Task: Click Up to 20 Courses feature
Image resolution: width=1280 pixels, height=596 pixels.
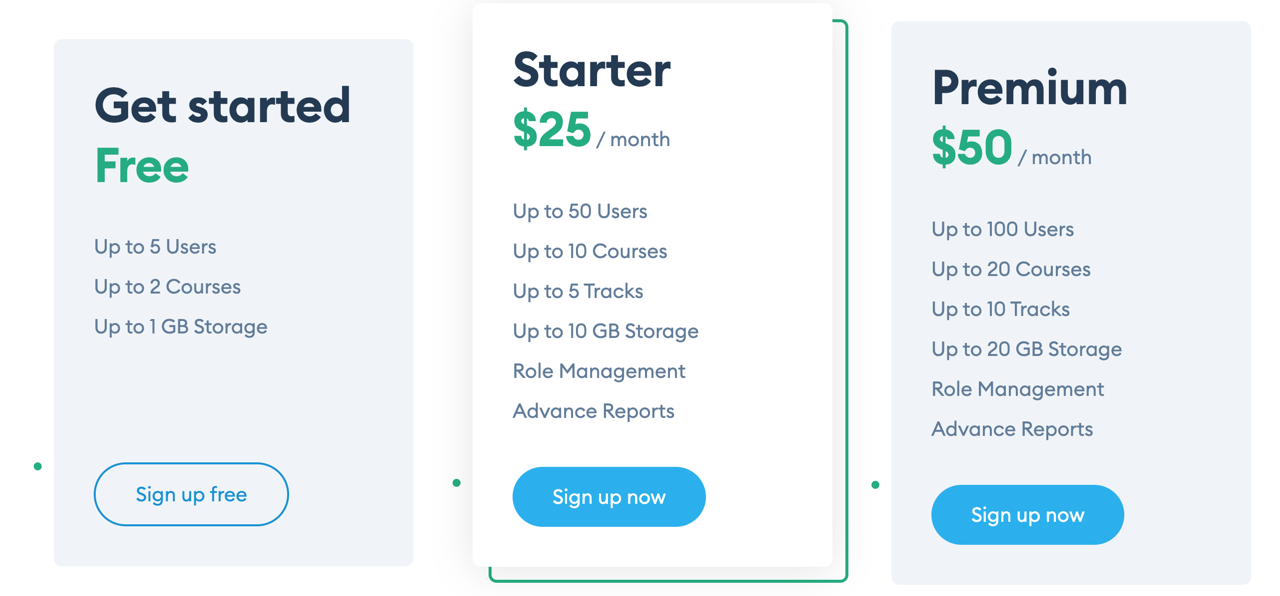Action: pyautogui.click(x=1011, y=269)
